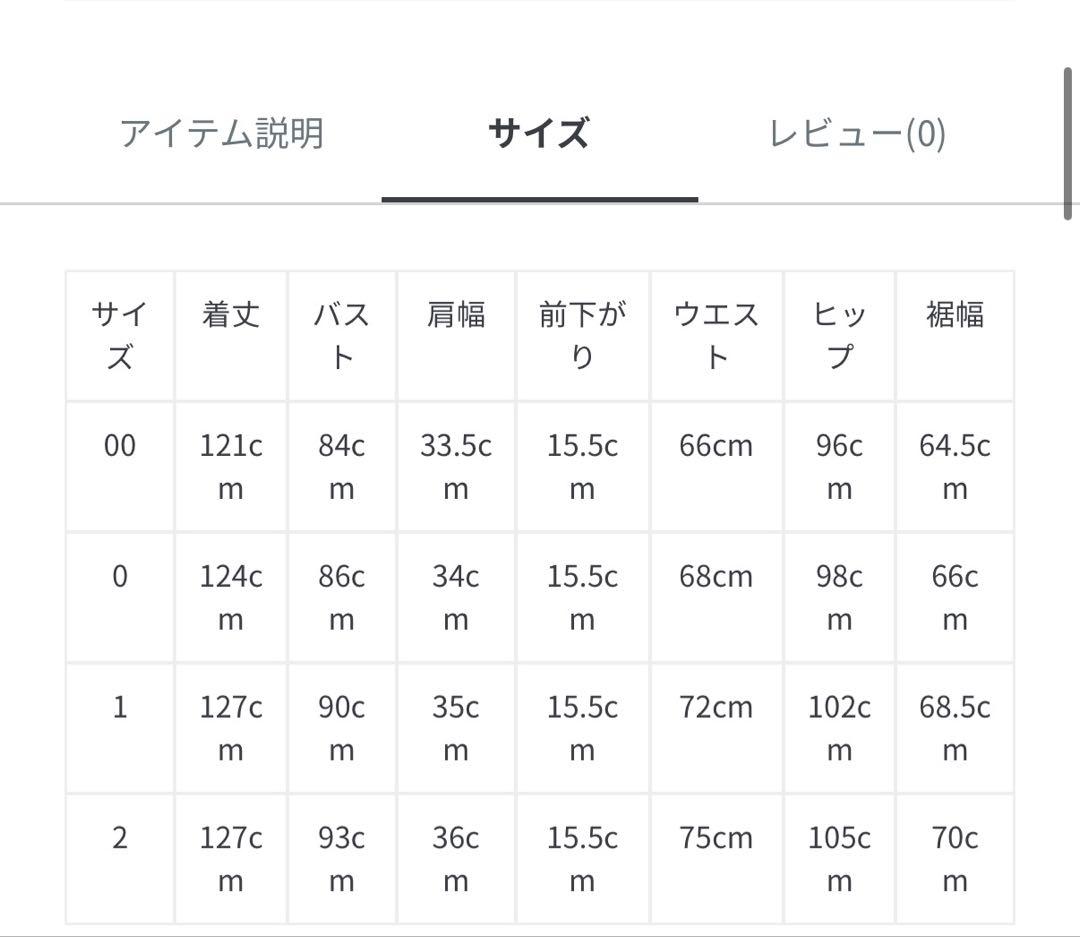The height and width of the screenshot is (937, 1080).
Task: Select size 00 row label
Action: point(119,446)
